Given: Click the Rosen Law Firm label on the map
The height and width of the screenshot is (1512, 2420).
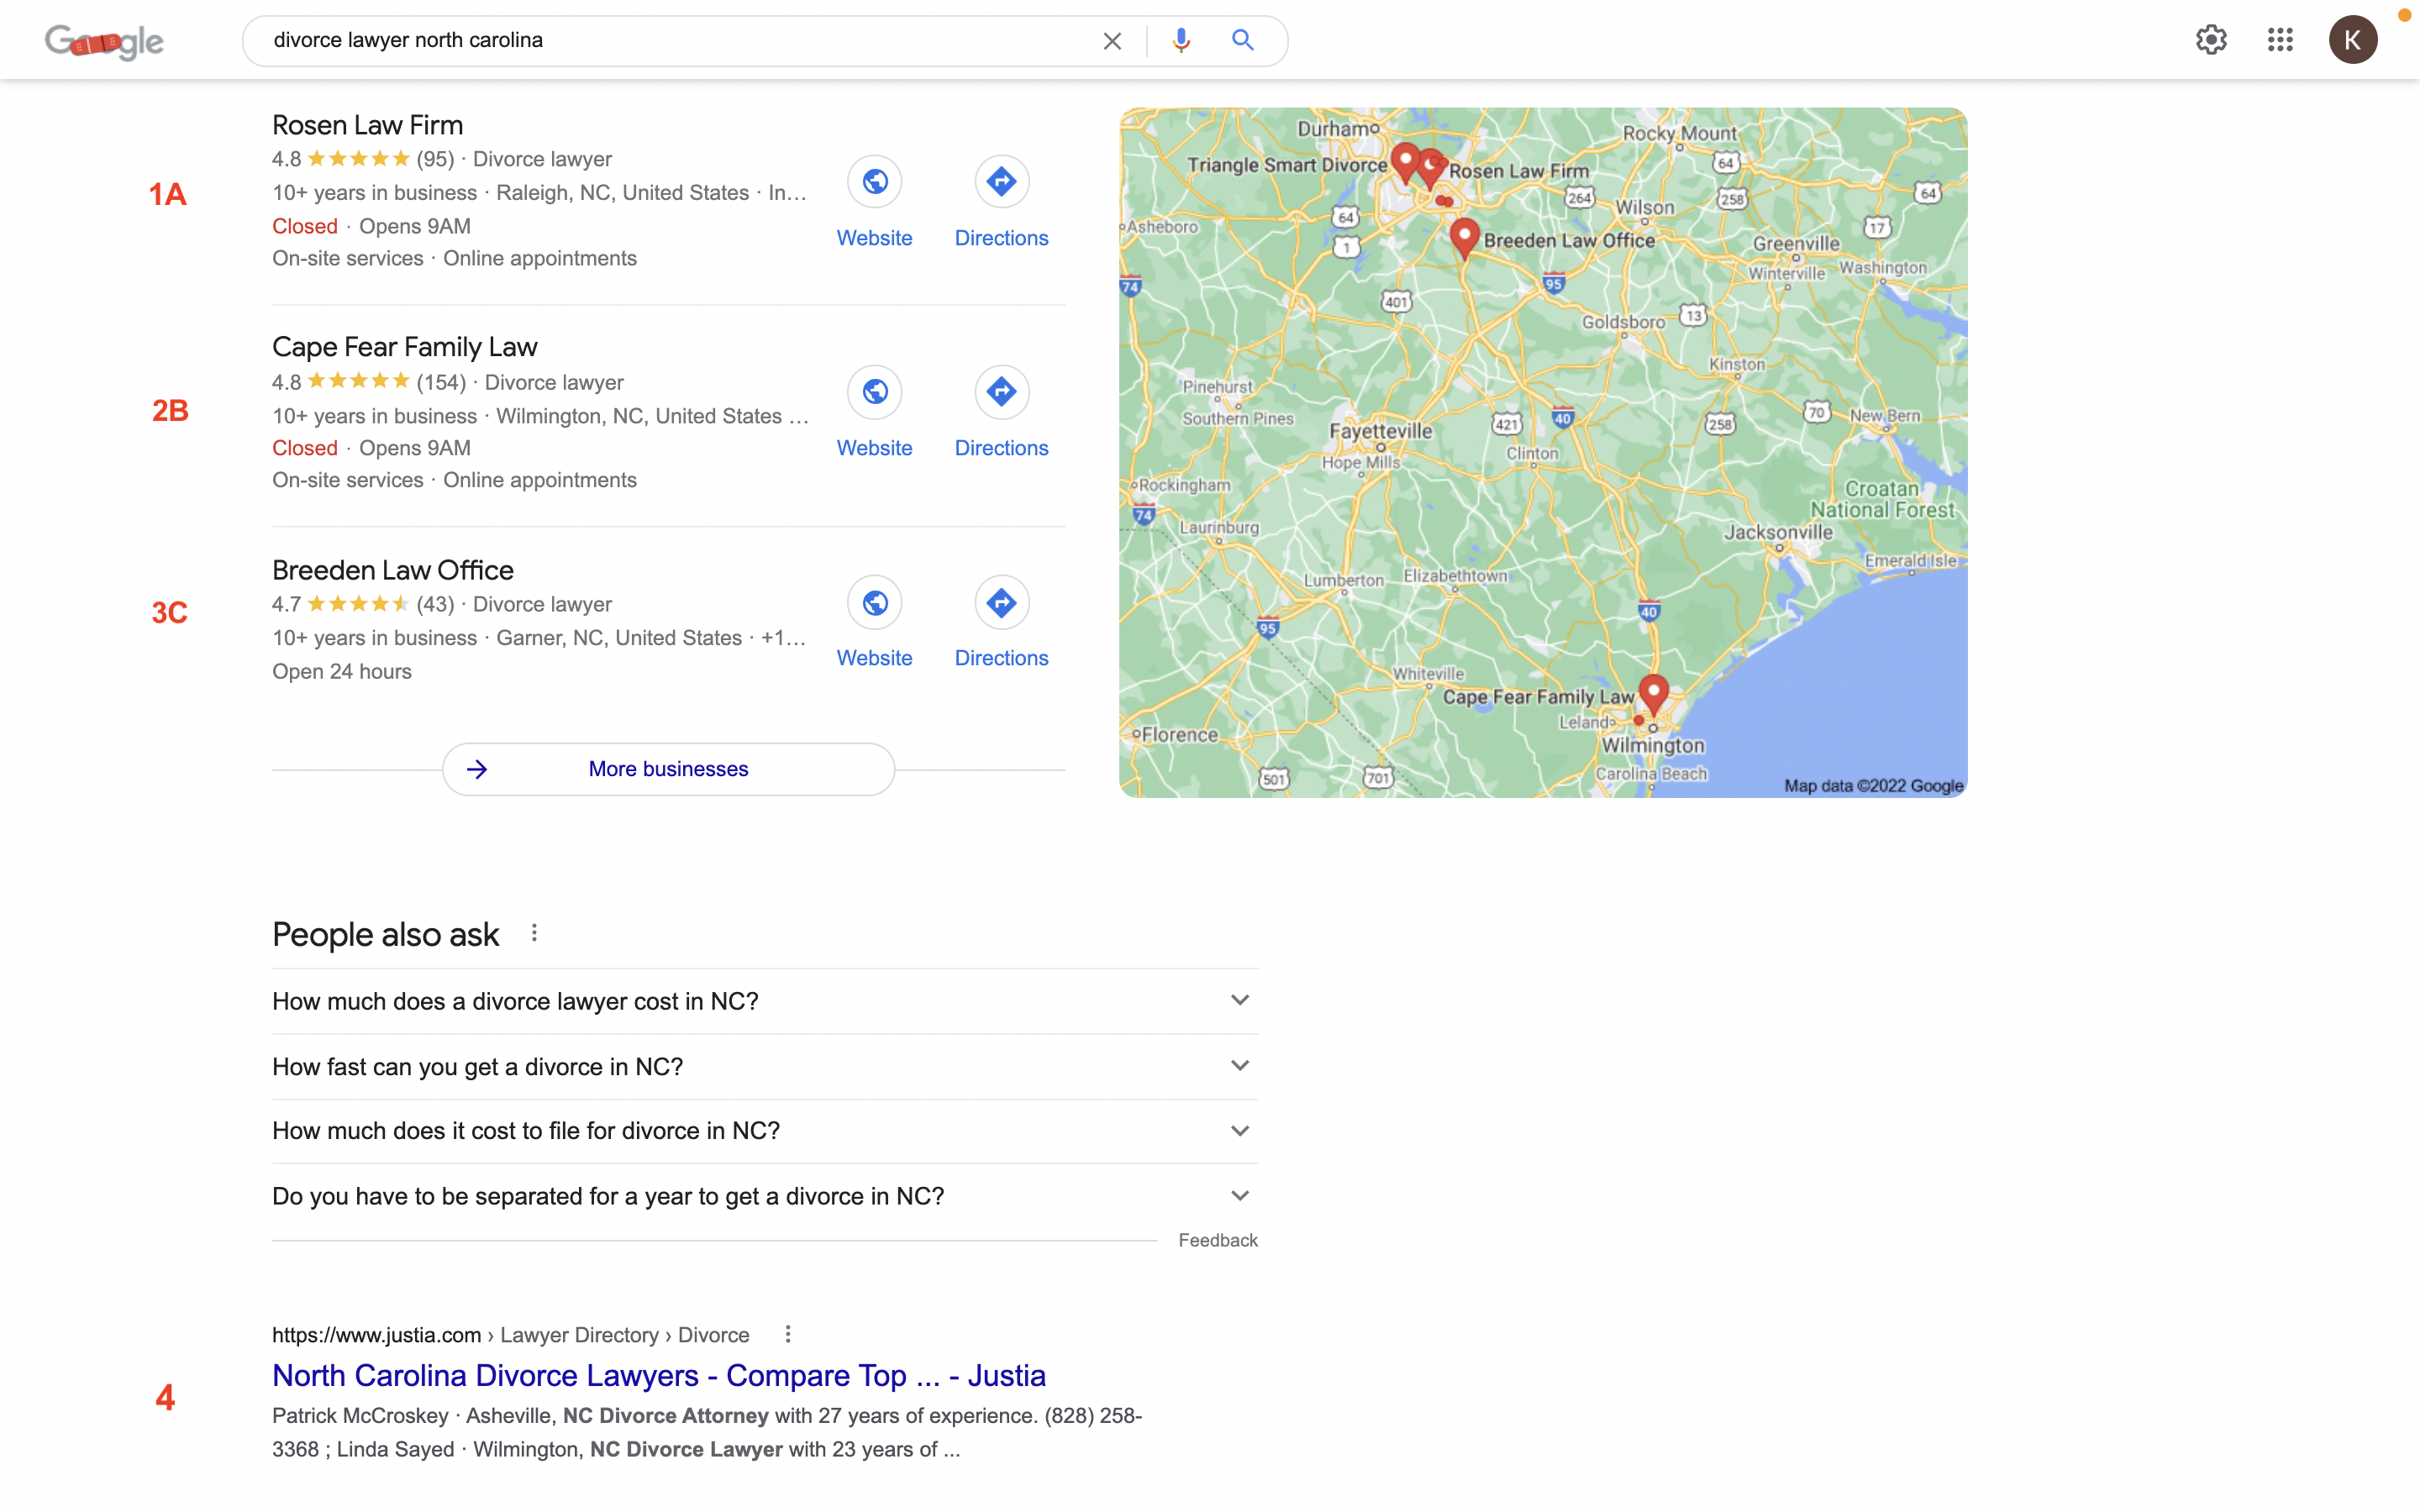Looking at the screenshot, I should tap(1519, 171).
